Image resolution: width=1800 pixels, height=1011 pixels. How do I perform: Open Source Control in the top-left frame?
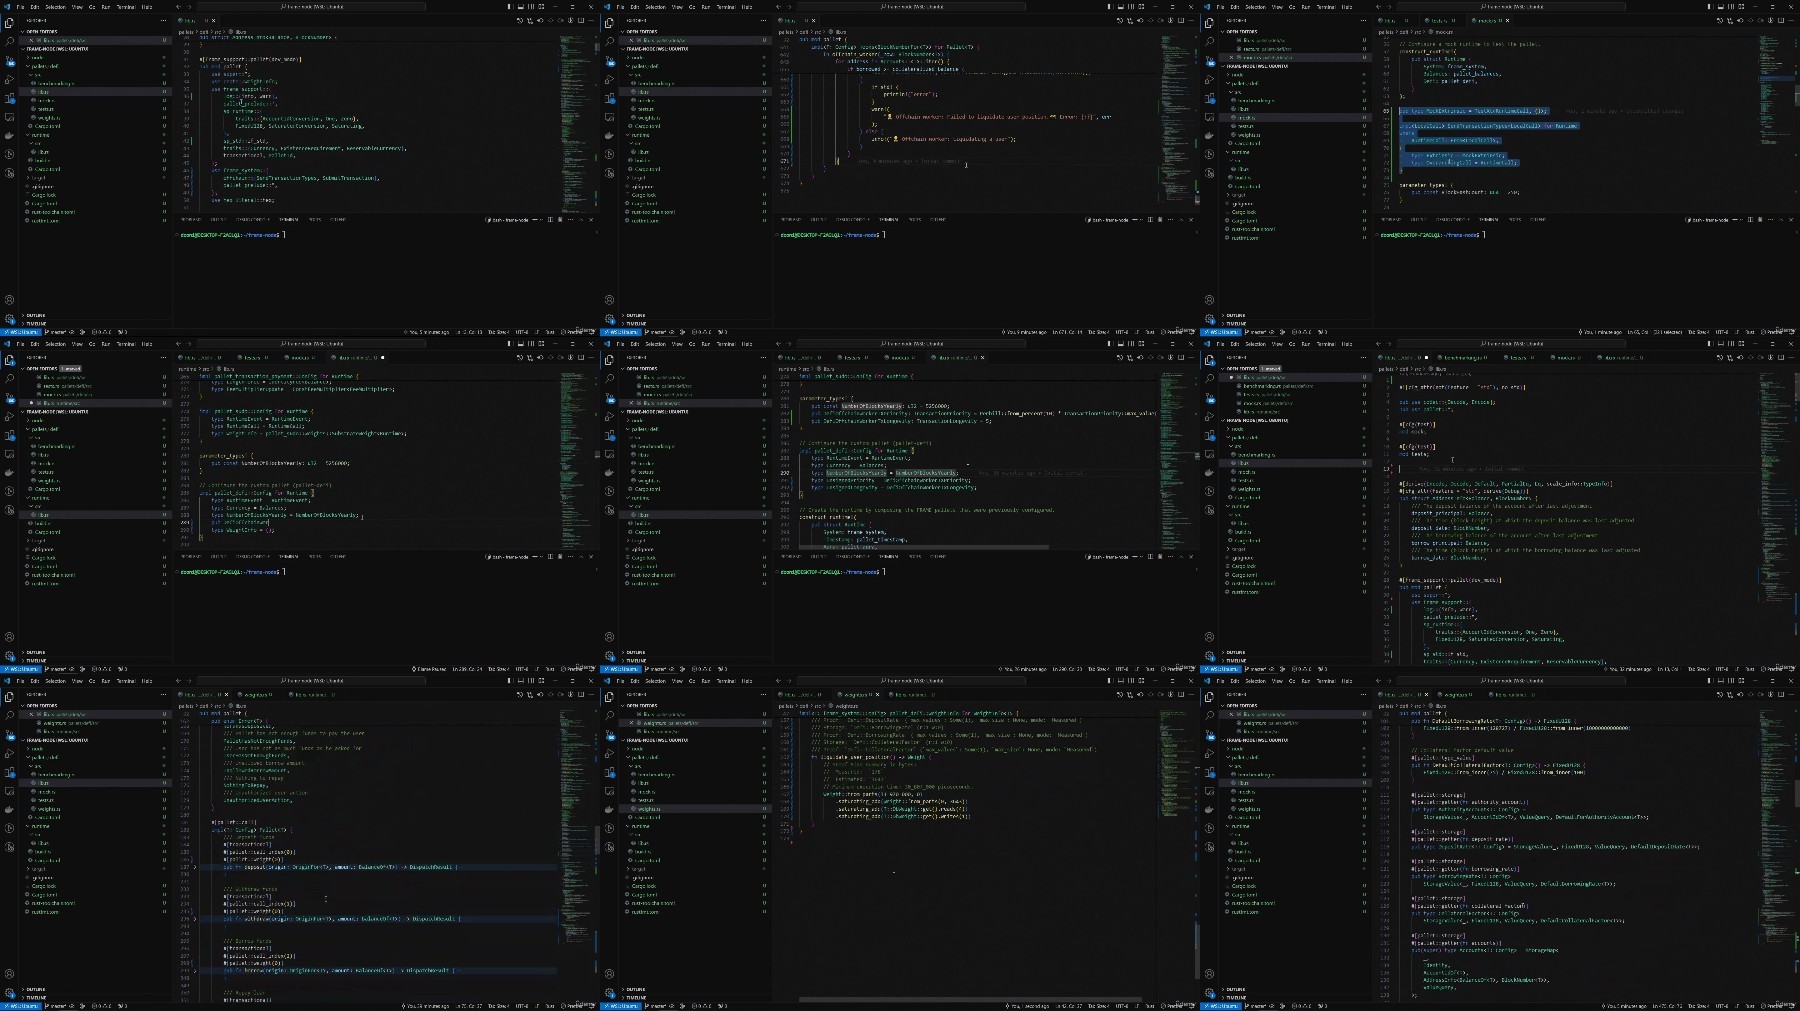point(9,60)
